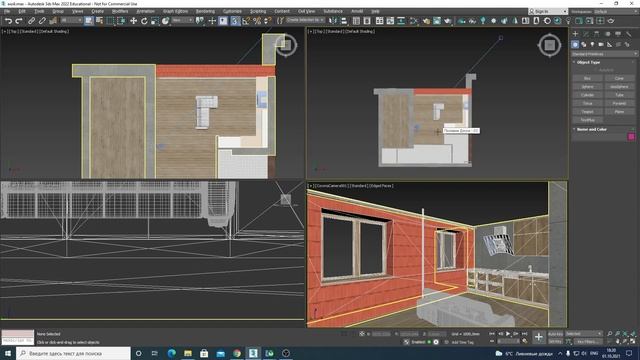Toggle Absolute/Offset transform mode
This screenshot has height=360, width=640.
[x=362, y=333]
